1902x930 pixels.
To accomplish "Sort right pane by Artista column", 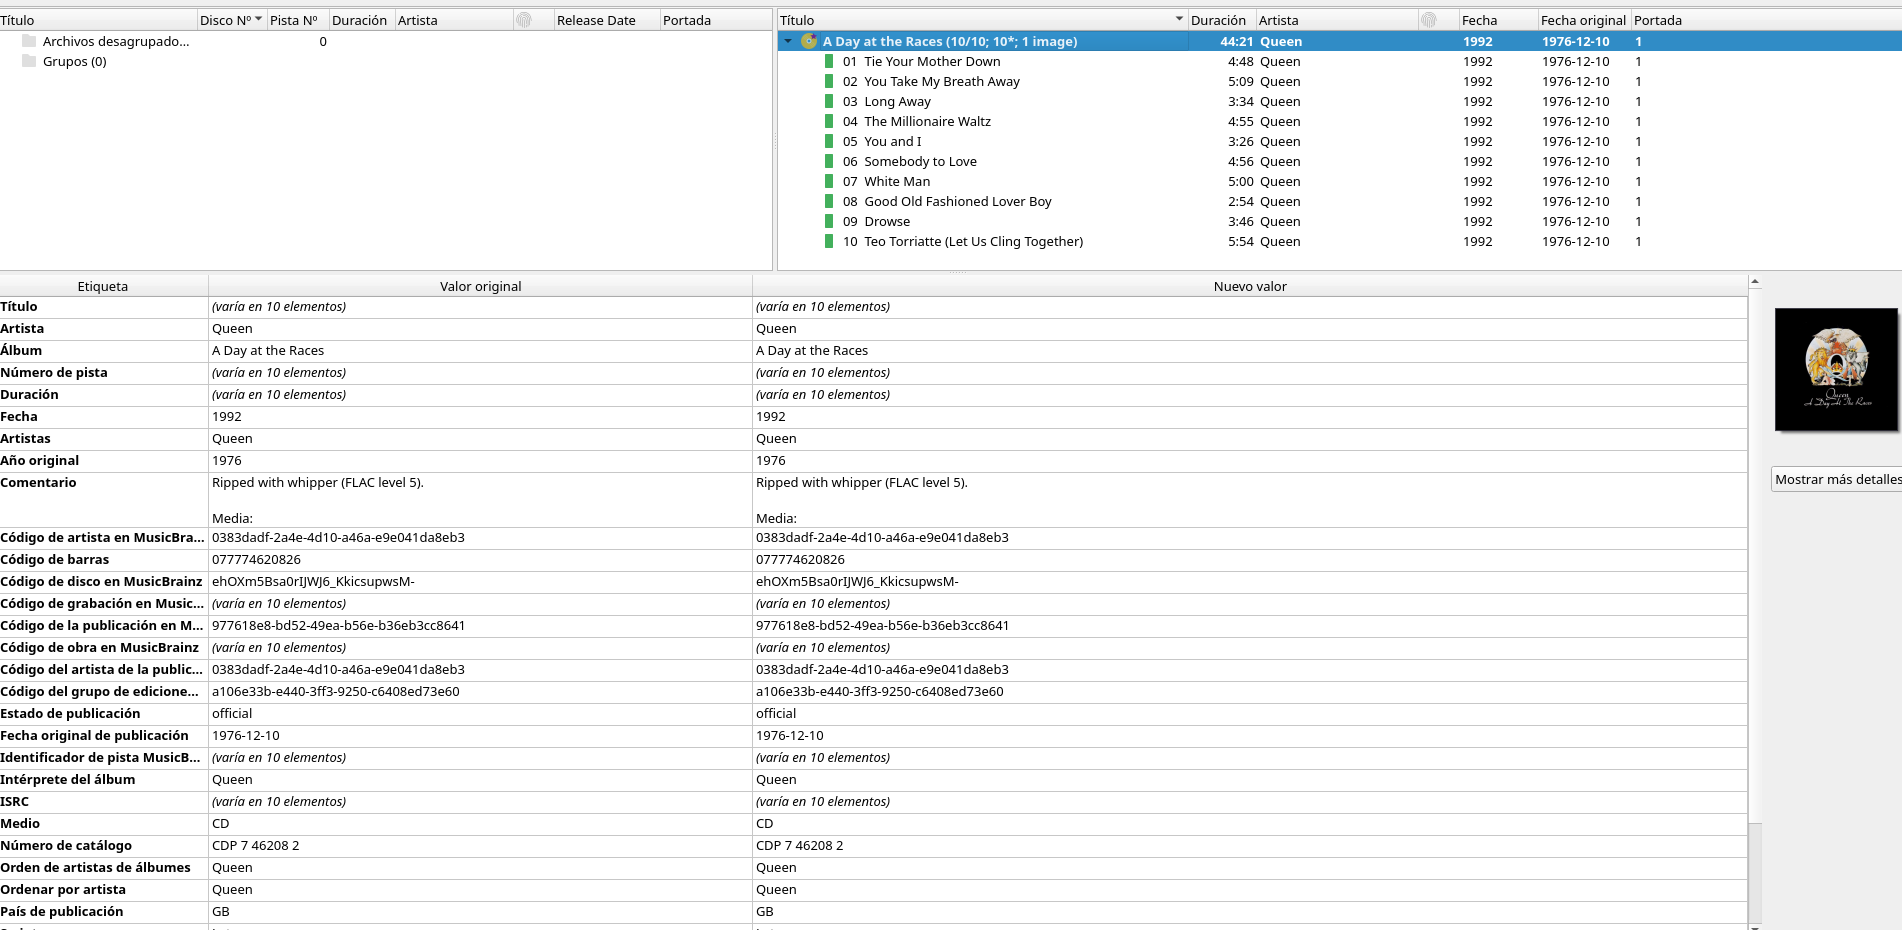I will [1337, 20].
